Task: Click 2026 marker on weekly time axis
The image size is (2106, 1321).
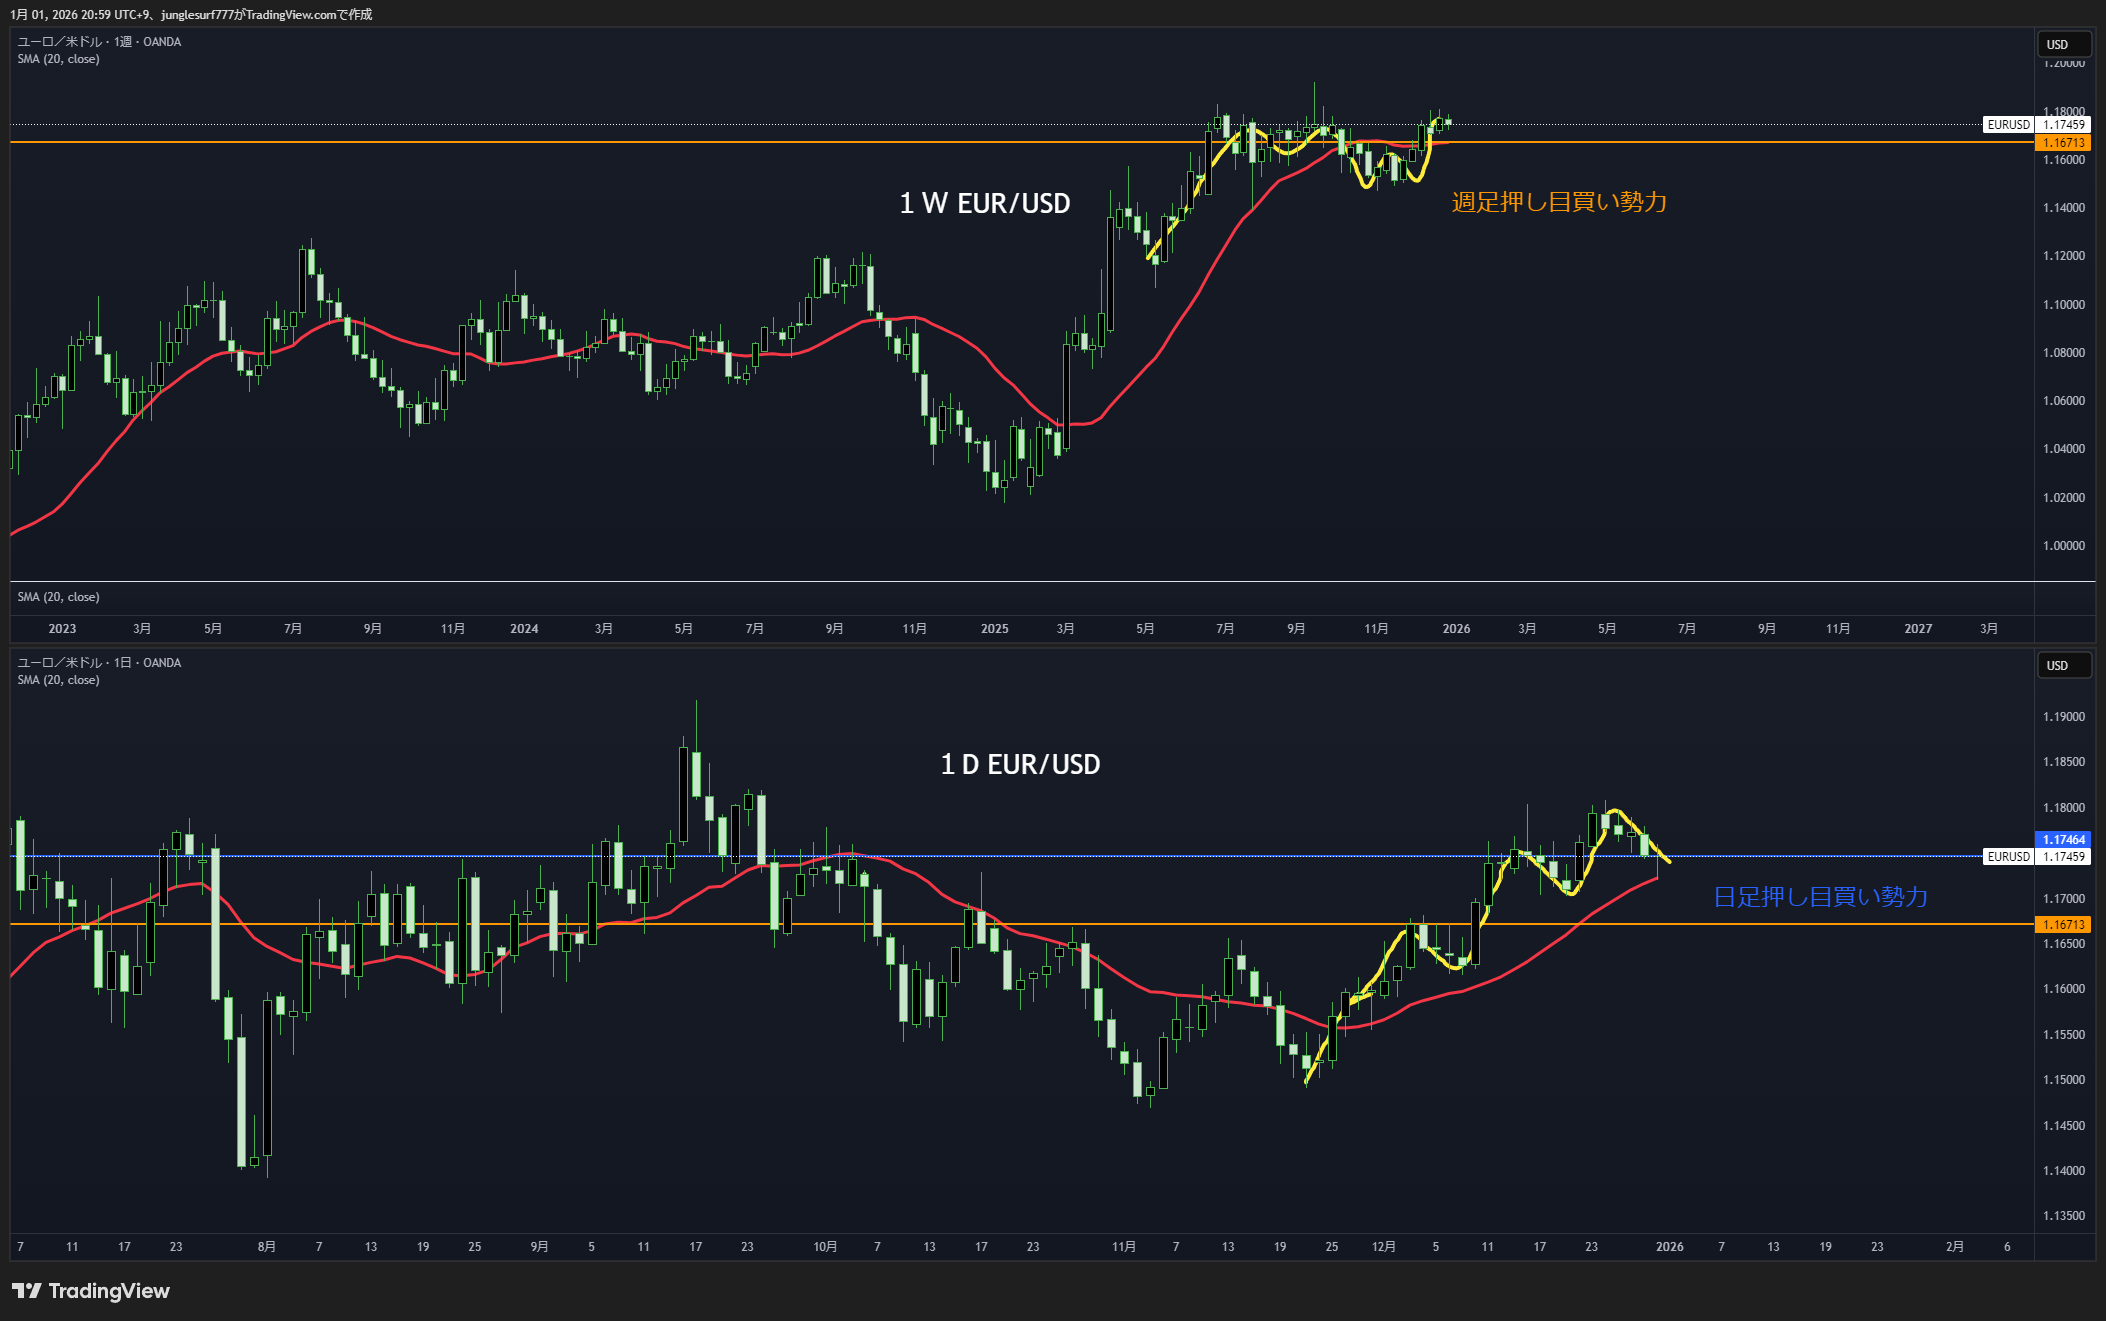Action: point(1456,629)
